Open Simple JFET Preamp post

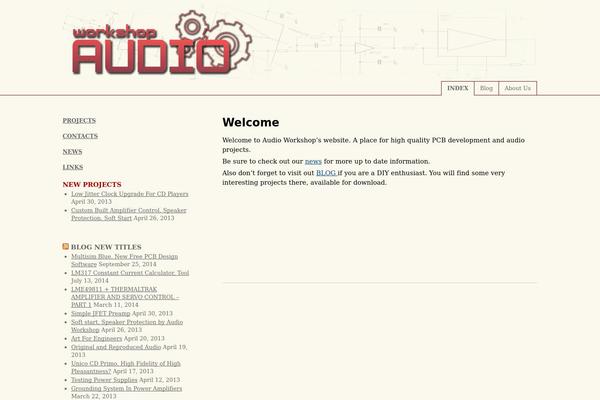[x=101, y=313]
